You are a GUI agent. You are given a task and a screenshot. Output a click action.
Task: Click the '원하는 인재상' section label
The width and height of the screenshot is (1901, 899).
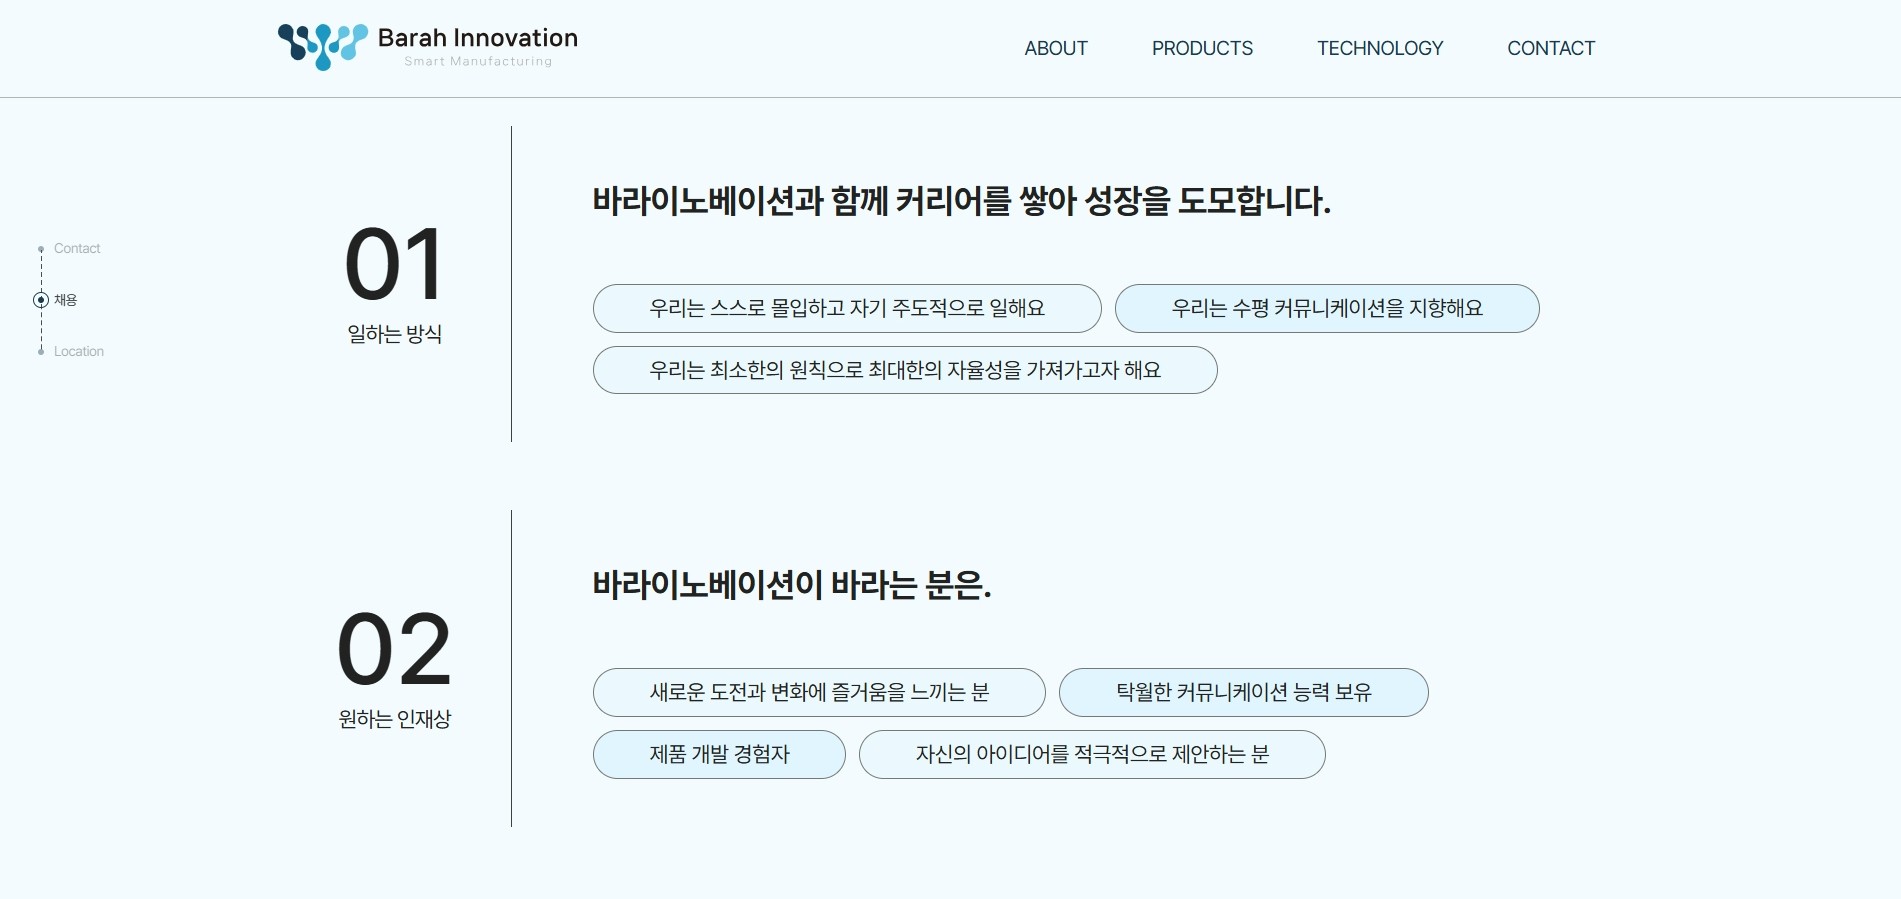coord(393,718)
